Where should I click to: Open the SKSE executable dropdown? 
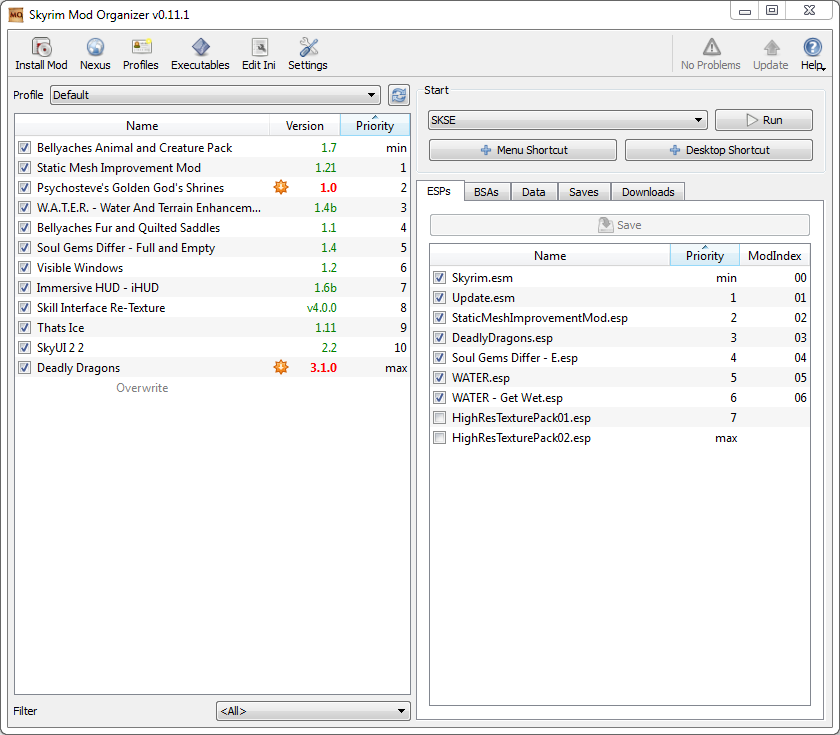pos(567,120)
